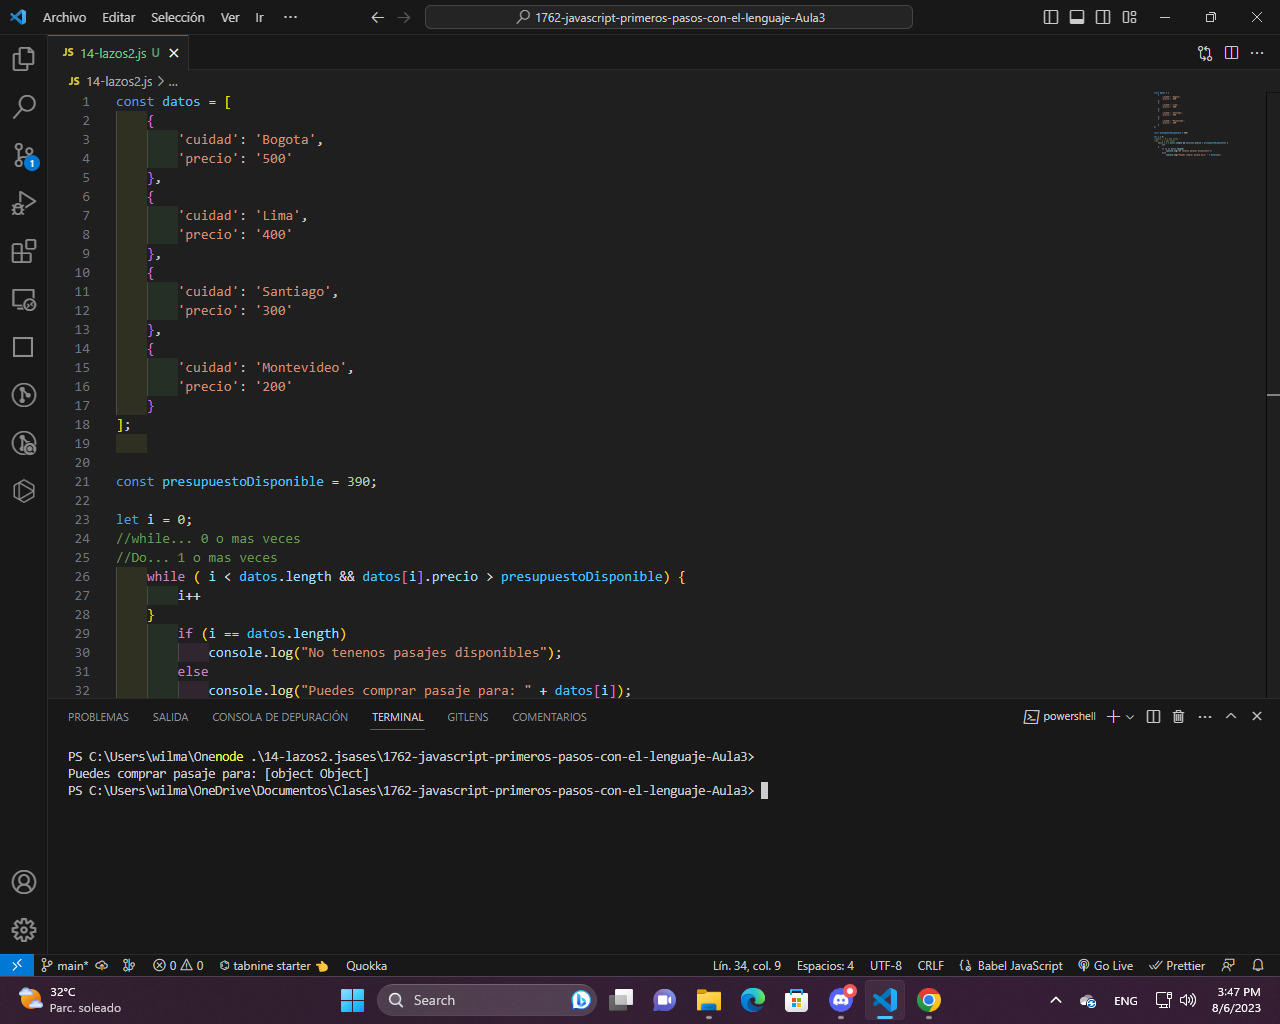Close the 14-lazos2.js editor tab
1280x1024 pixels.
(x=174, y=53)
